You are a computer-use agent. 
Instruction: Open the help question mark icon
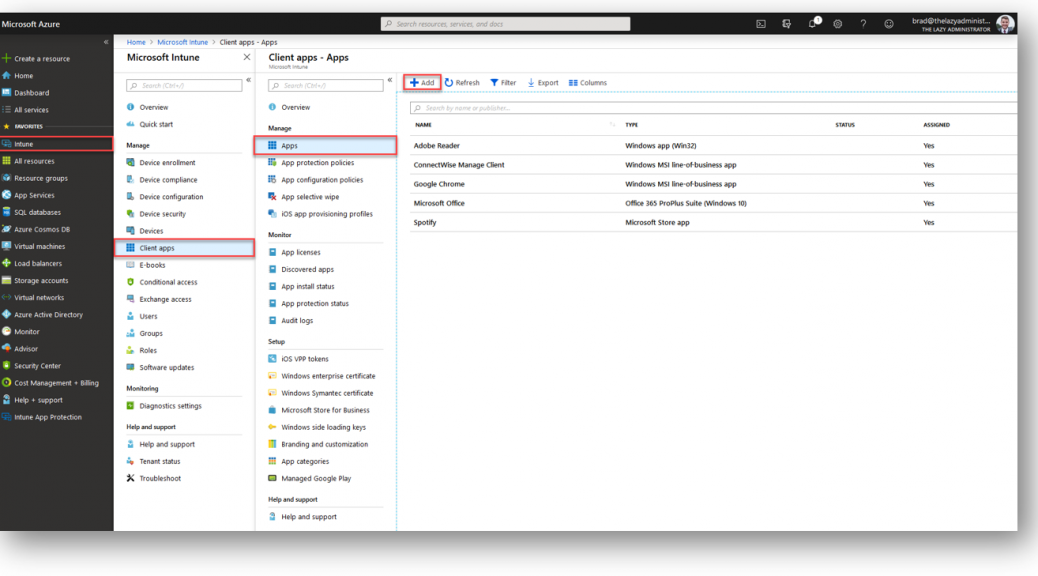863,24
